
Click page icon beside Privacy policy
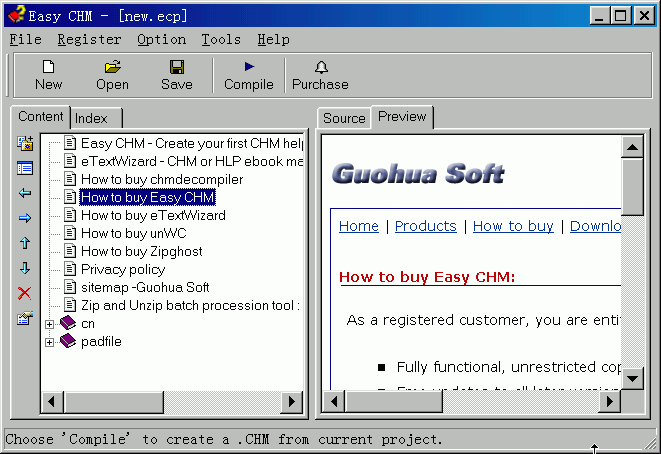(70, 269)
